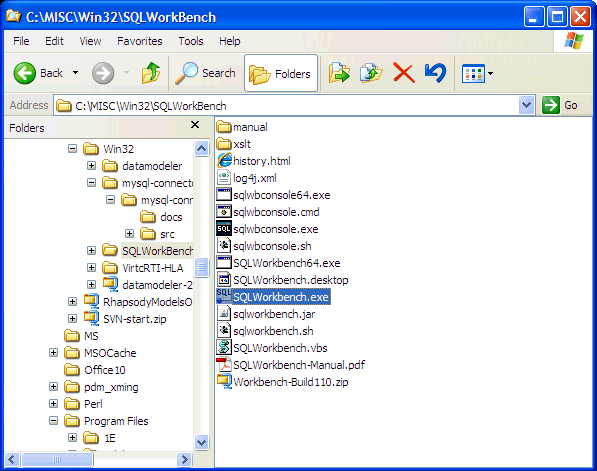Open the Help menu
The width and height of the screenshot is (597, 471).
click(230, 41)
